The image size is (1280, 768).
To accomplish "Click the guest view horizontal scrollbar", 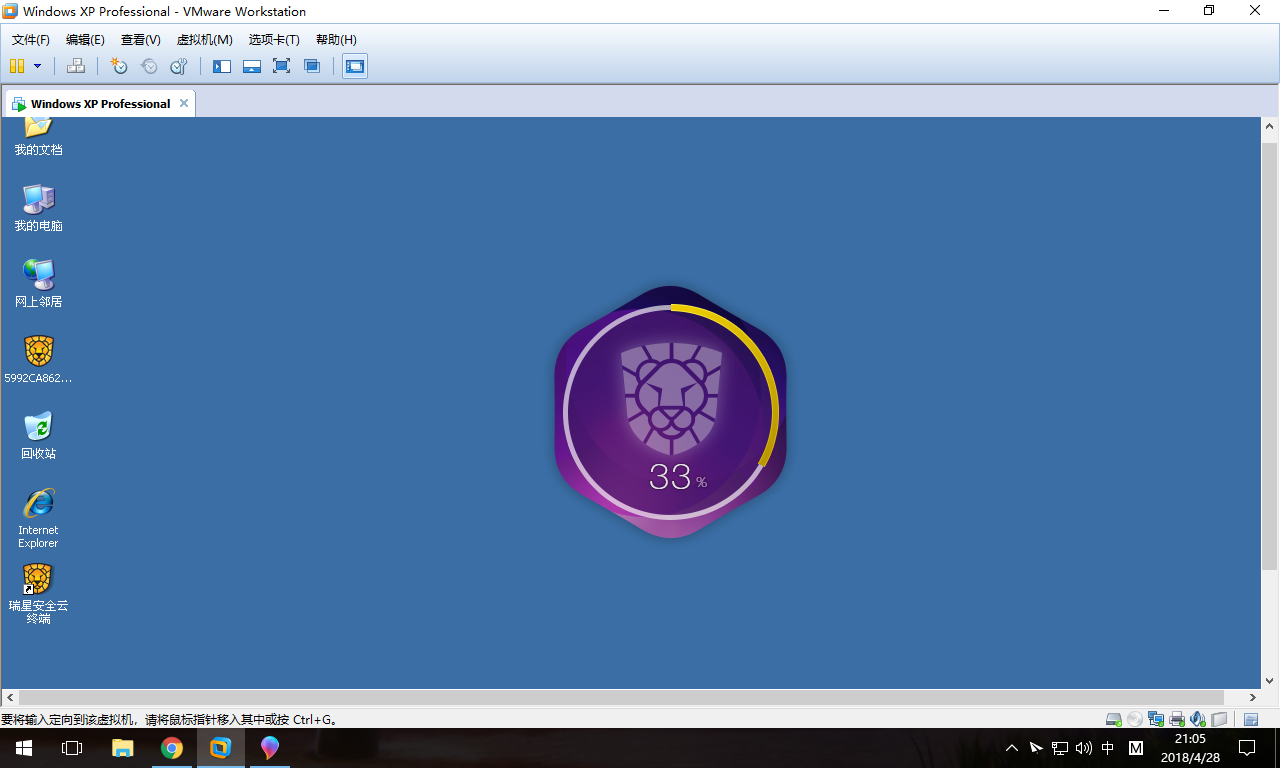I will pyautogui.click(x=621, y=697).
